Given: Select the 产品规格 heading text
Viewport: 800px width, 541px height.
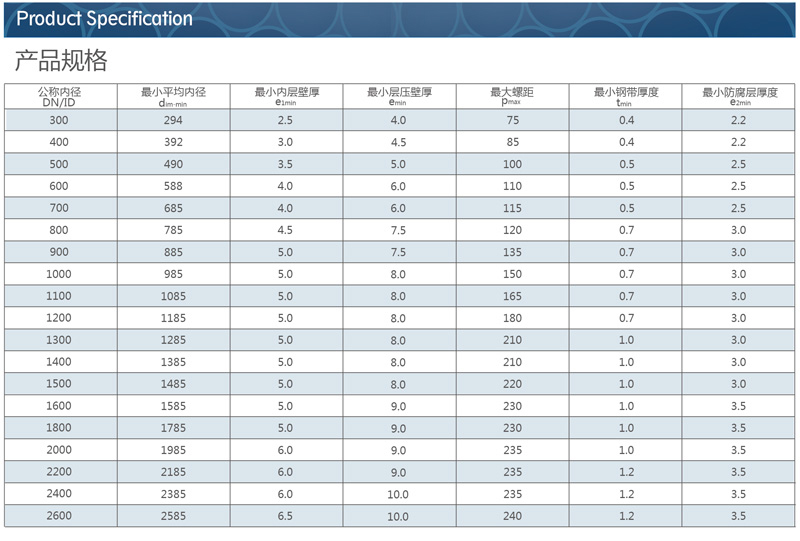Looking at the screenshot, I should click(x=60, y=61).
